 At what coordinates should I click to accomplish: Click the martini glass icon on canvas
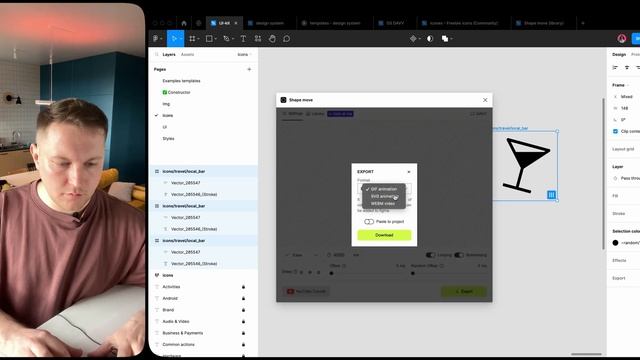click(x=526, y=165)
